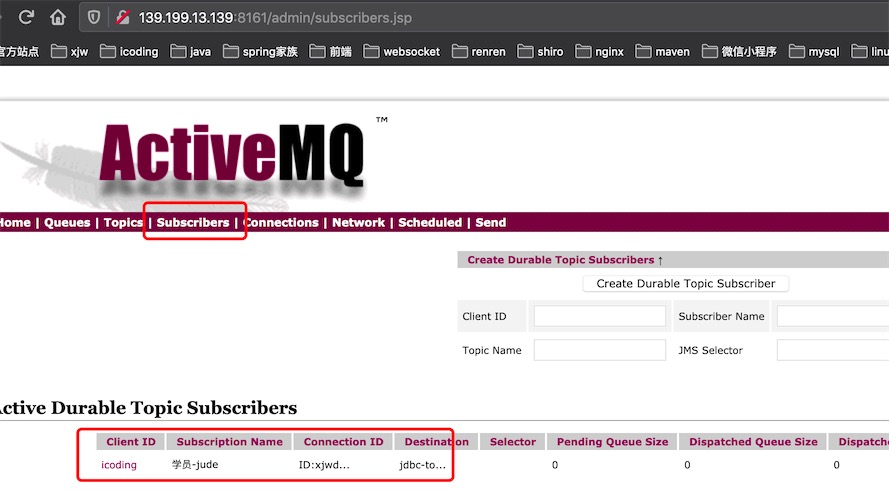Click the icoding client ID link
The height and width of the screenshot is (491, 889).
click(119, 465)
